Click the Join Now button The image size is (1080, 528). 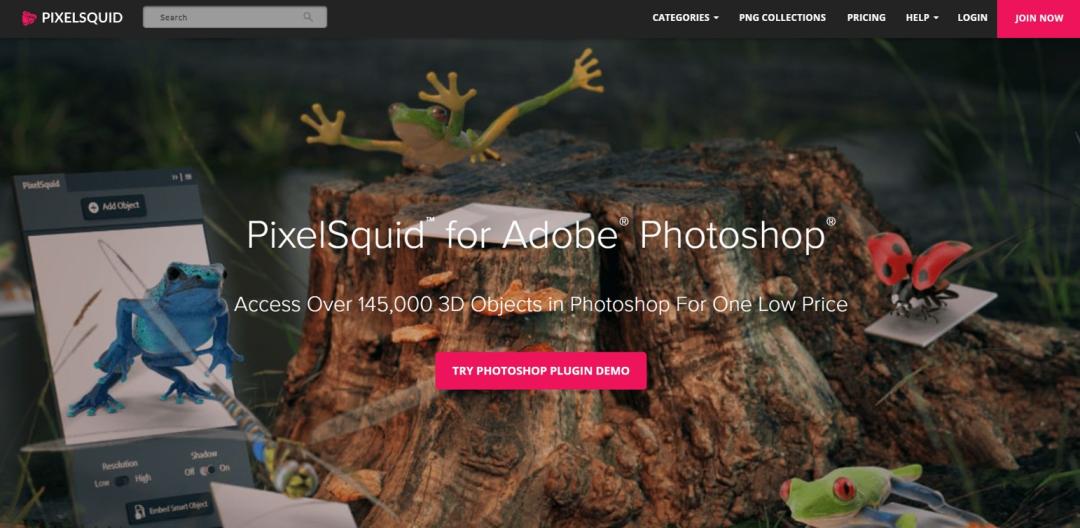tap(1039, 19)
